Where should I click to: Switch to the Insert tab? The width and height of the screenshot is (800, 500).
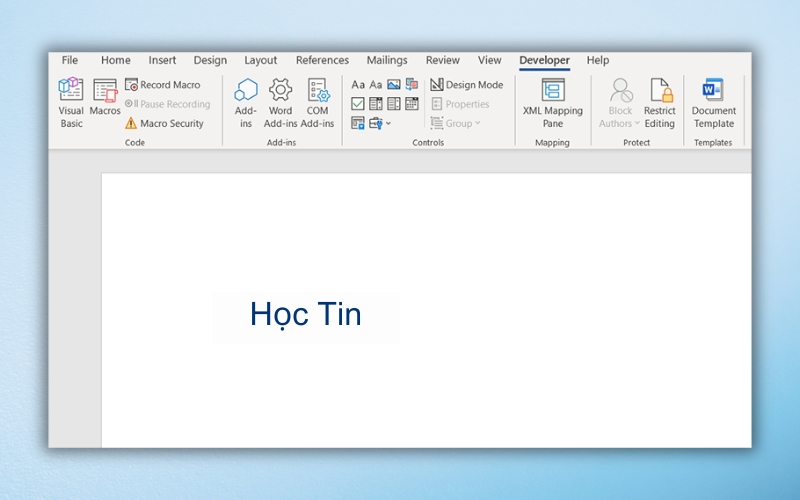[162, 60]
